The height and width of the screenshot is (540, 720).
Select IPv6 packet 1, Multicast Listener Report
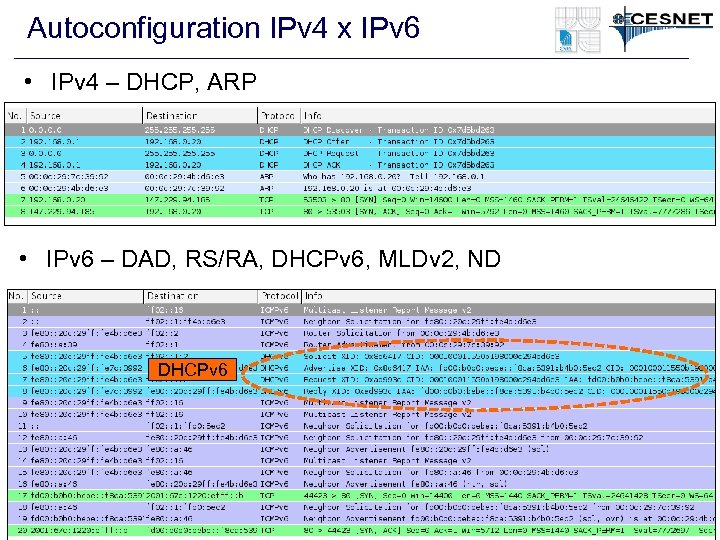[x=361, y=310]
